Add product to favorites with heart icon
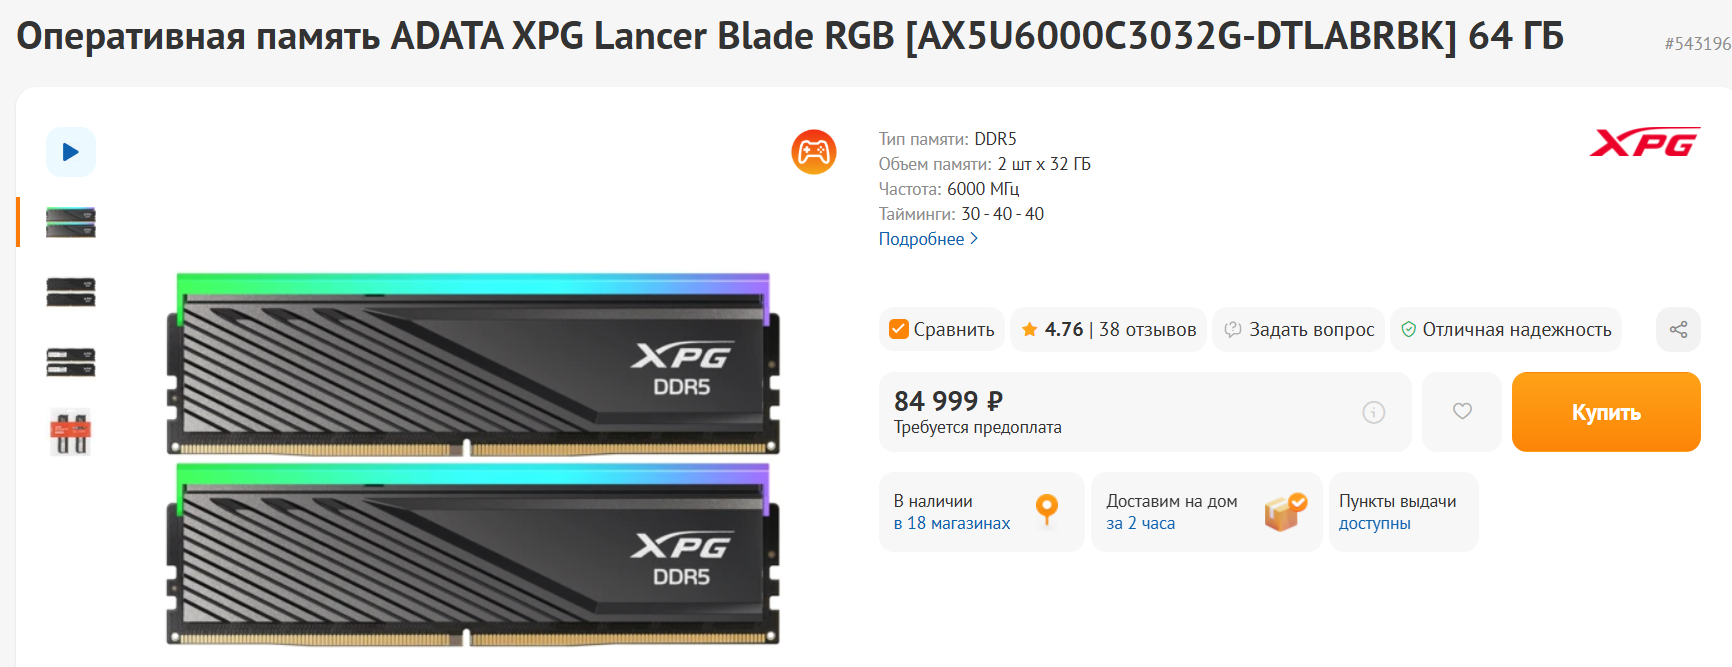 tap(1462, 411)
